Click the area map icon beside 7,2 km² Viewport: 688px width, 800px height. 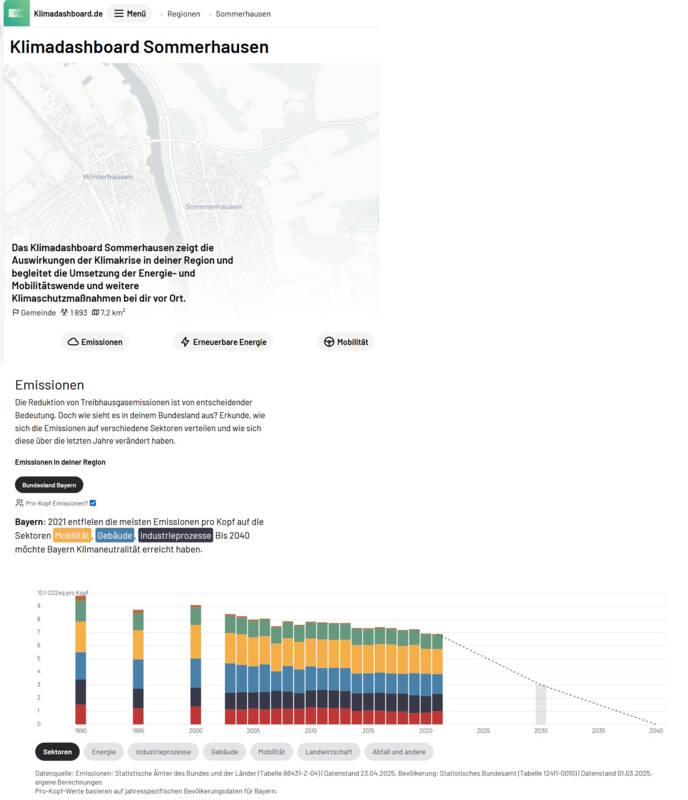pos(95,313)
